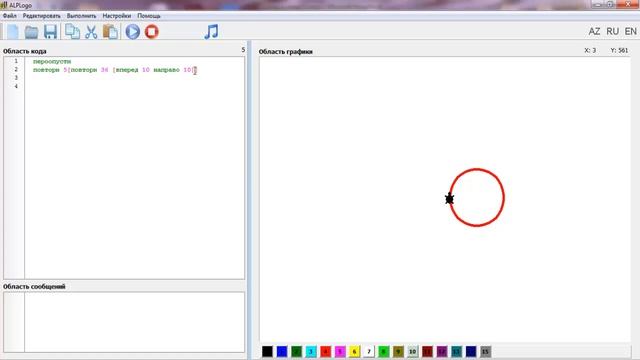The image size is (640, 360).
Task: Select the cyan color swatch numbered 3
Action: (x=311, y=351)
